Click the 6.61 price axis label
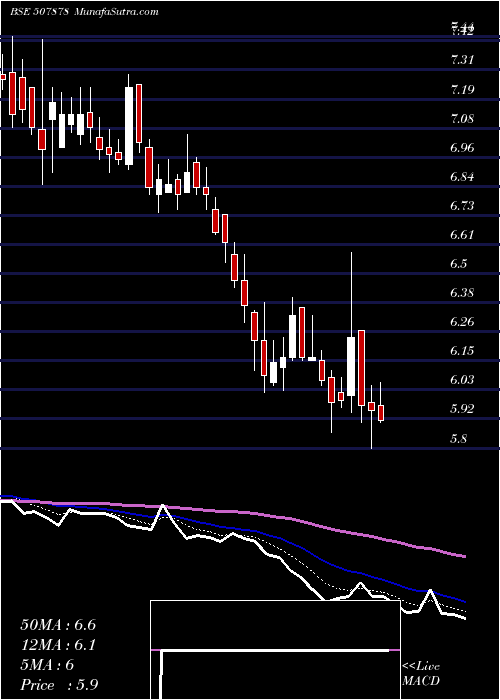The height and width of the screenshot is (700, 500). pyautogui.click(x=462, y=235)
